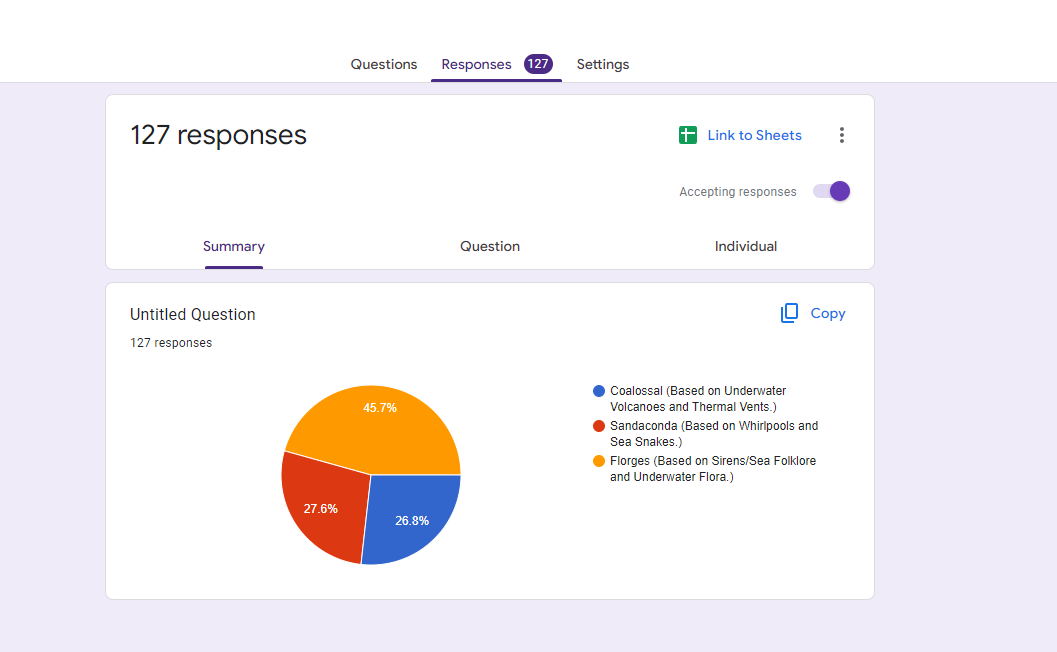Click the Accepting responses label
1057x652 pixels.
pyautogui.click(x=737, y=191)
